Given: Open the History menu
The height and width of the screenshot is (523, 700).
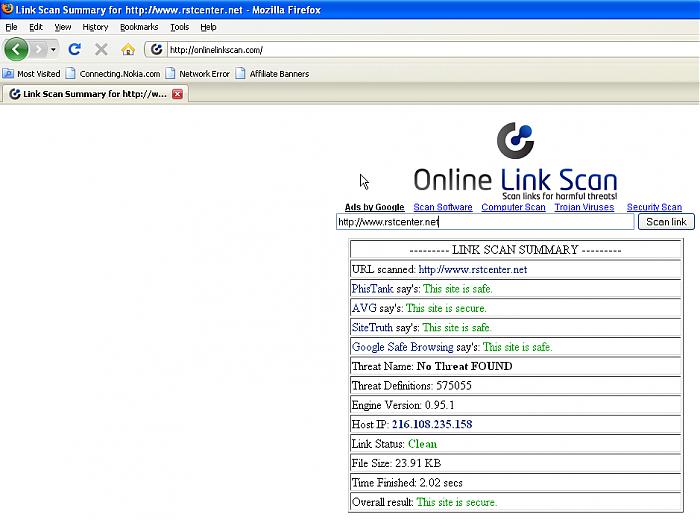Looking at the screenshot, I should (95, 27).
